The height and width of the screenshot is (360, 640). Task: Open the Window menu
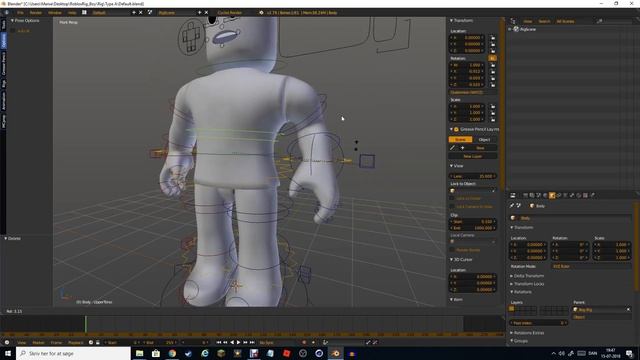coord(55,13)
